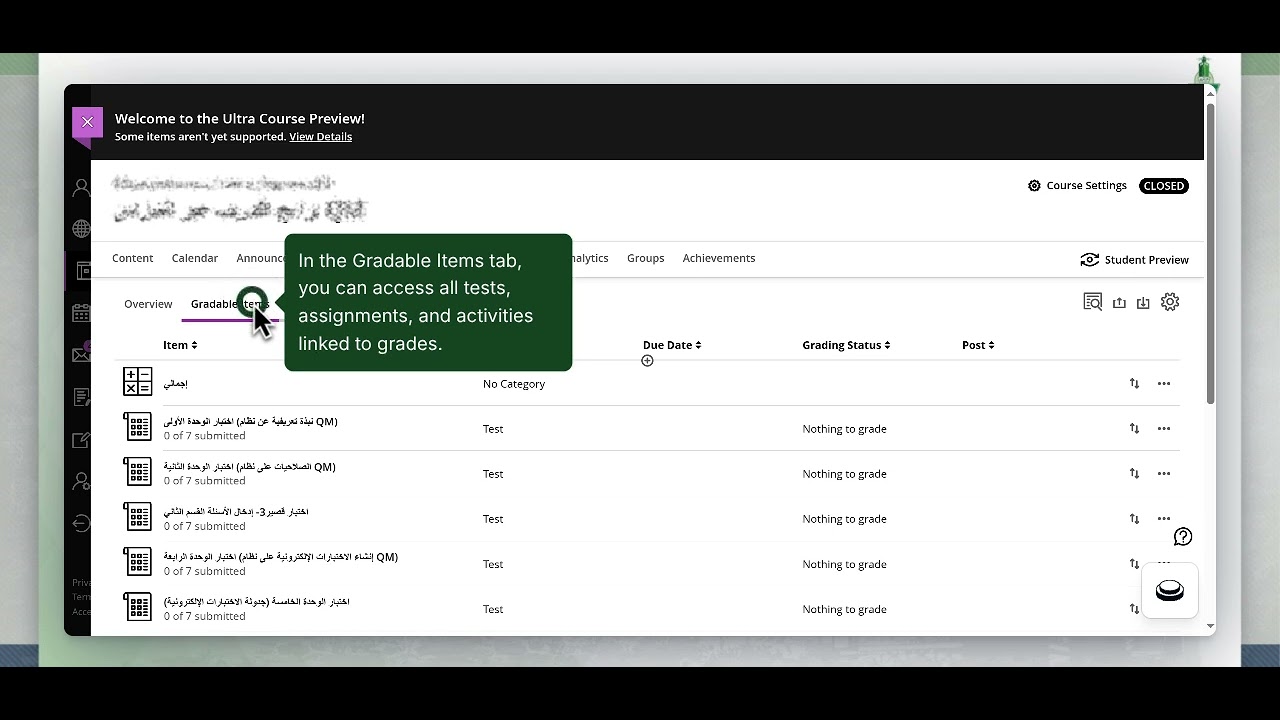Select the Gradable Items view
This screenshot has height=720, width=1280.
click(x=229, y=304)
